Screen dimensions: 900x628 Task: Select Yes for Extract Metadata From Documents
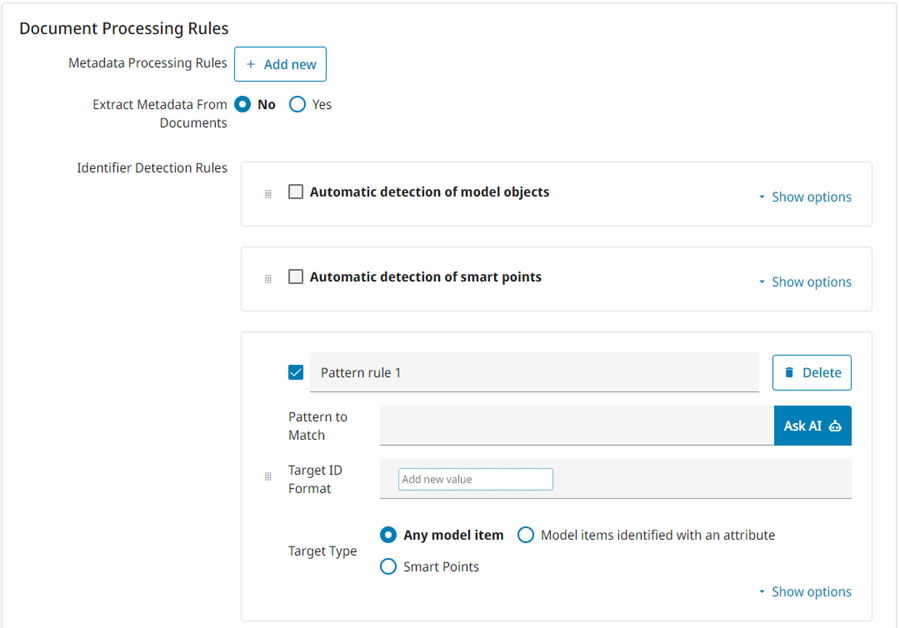(297, 104)
